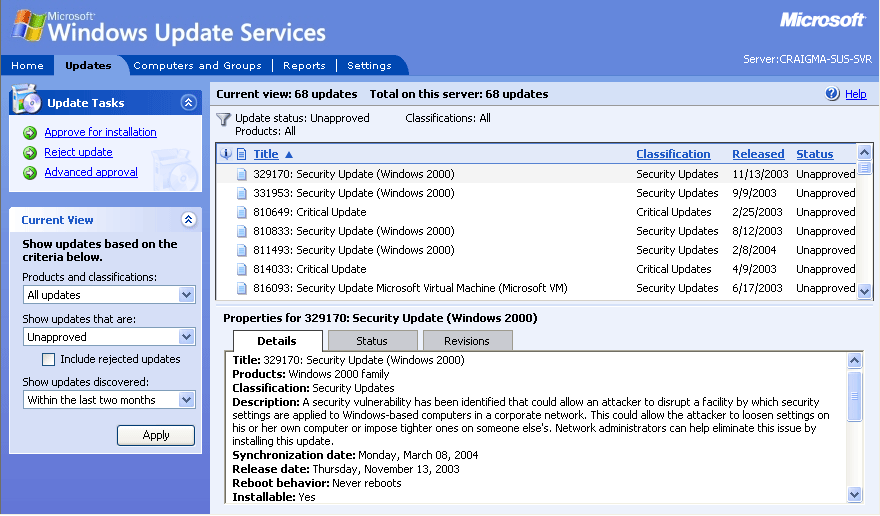Select row 810649: Critical Update
The height and width of the screenshot is (516, 880).
537,213
